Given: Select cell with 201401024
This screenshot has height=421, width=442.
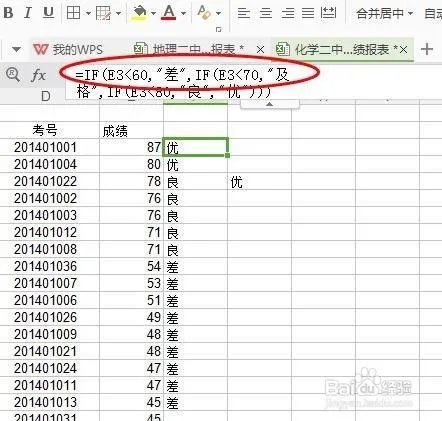Looking at the screenshot, I should pos(50,368).
